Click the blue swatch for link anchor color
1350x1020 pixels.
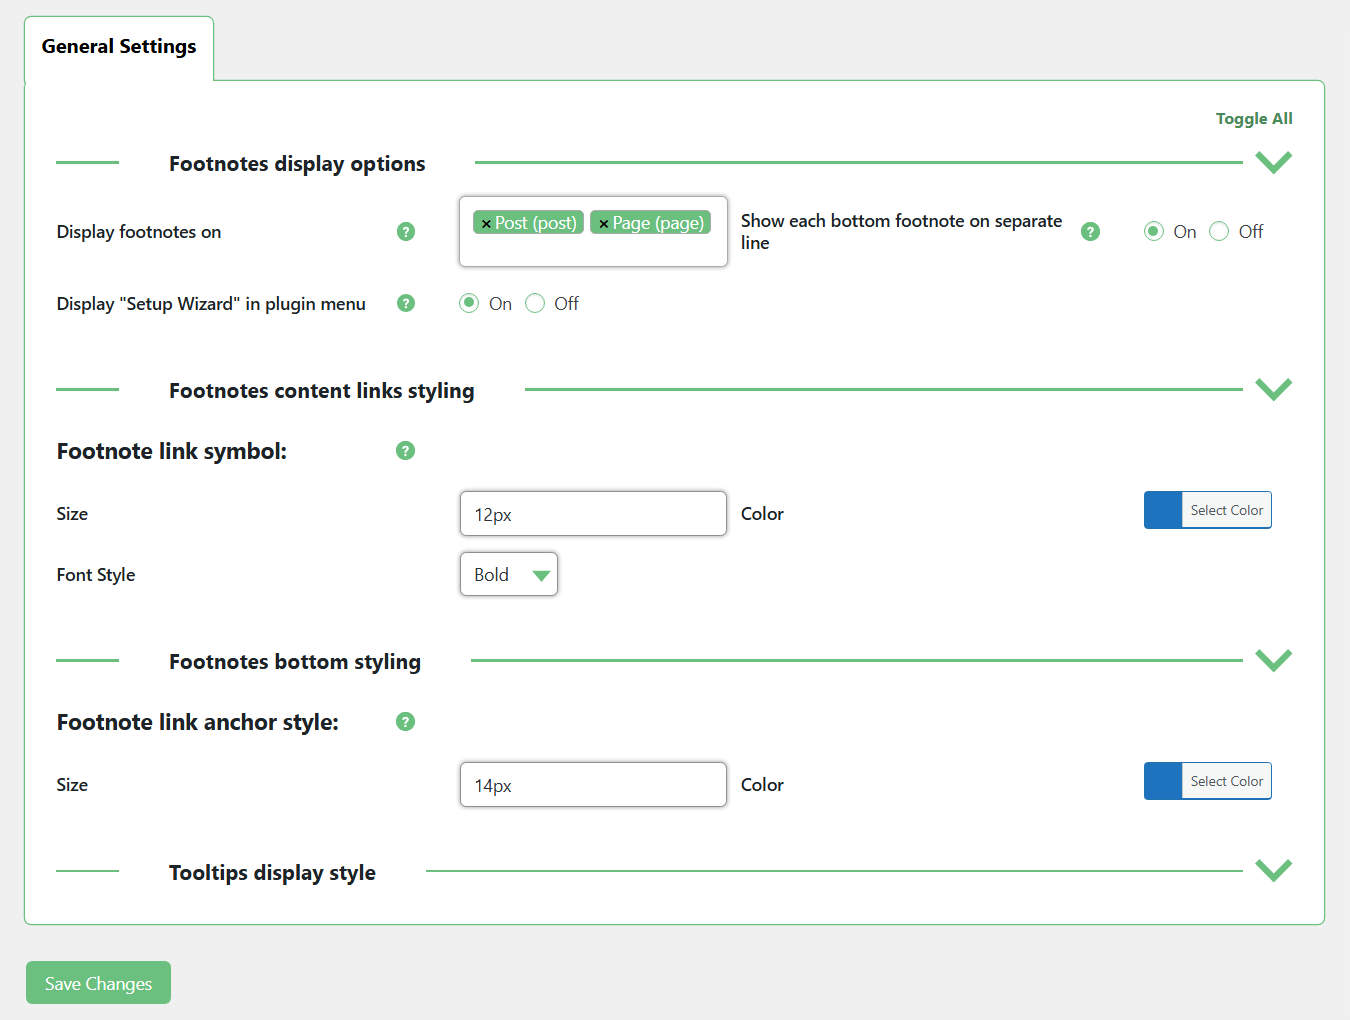(1163, 781)
